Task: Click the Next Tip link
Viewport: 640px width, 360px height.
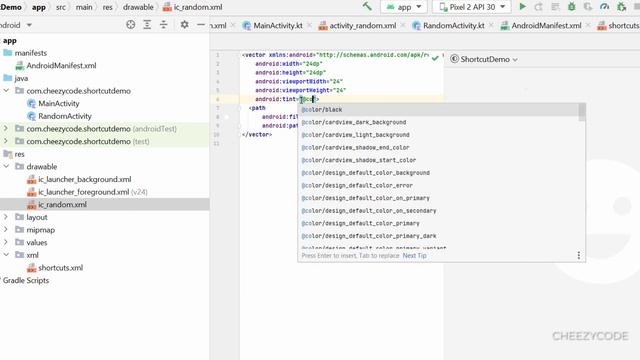Action: (x=414, y=256)
